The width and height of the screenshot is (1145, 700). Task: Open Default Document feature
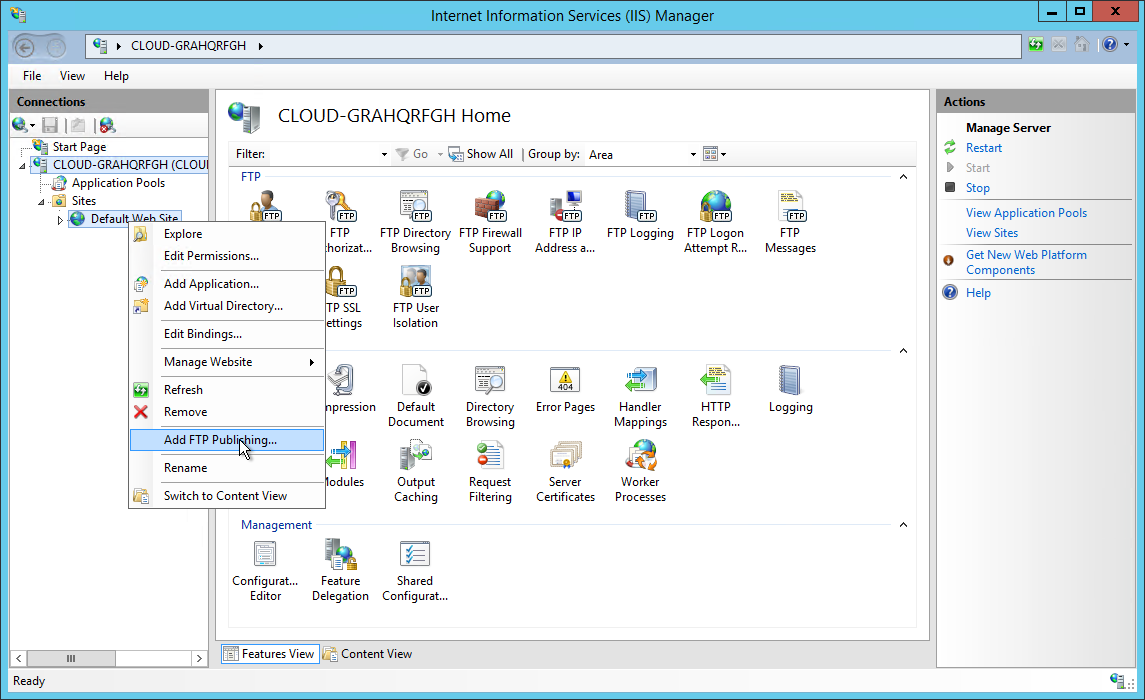(416, 396)
